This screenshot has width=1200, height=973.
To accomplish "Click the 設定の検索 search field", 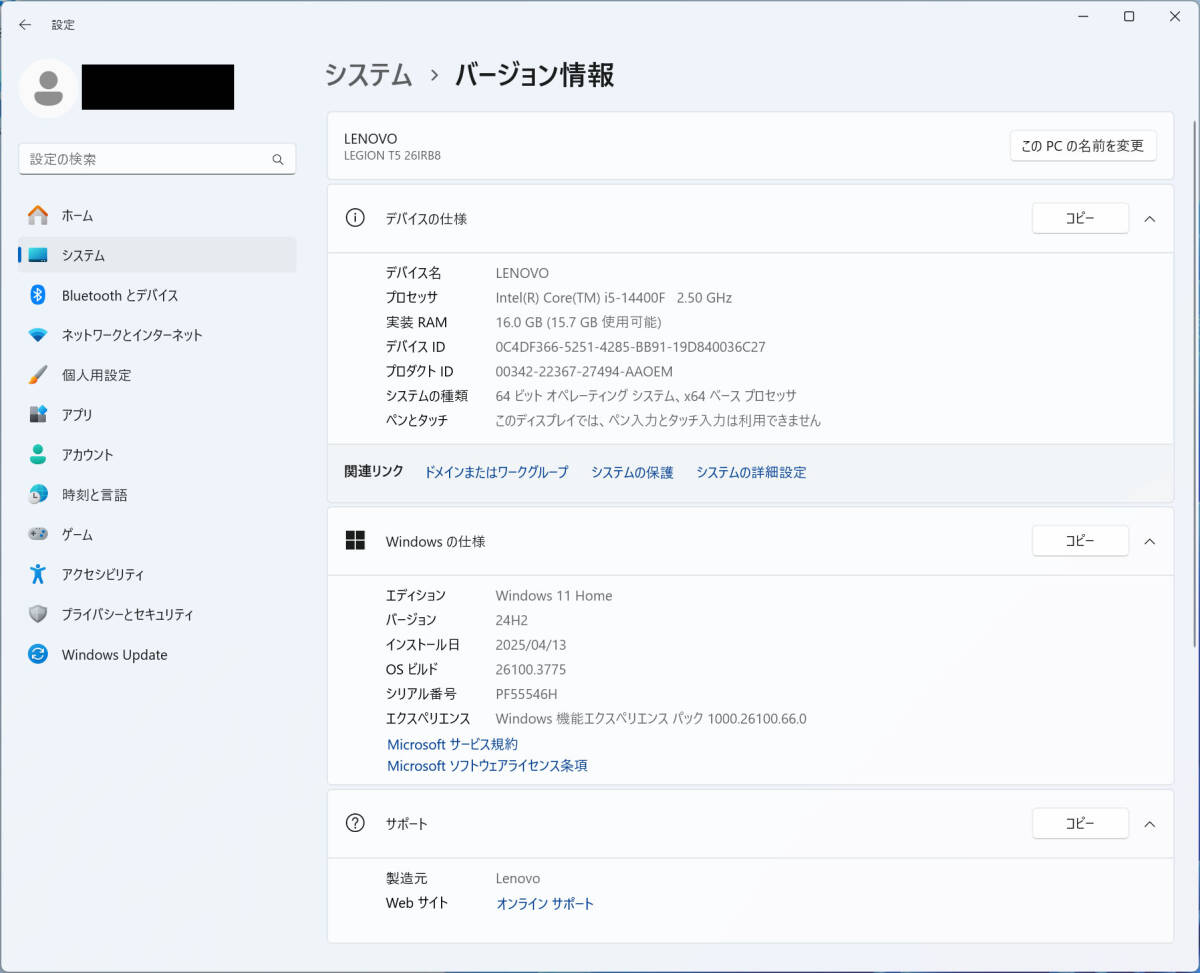I will [157, 159].
